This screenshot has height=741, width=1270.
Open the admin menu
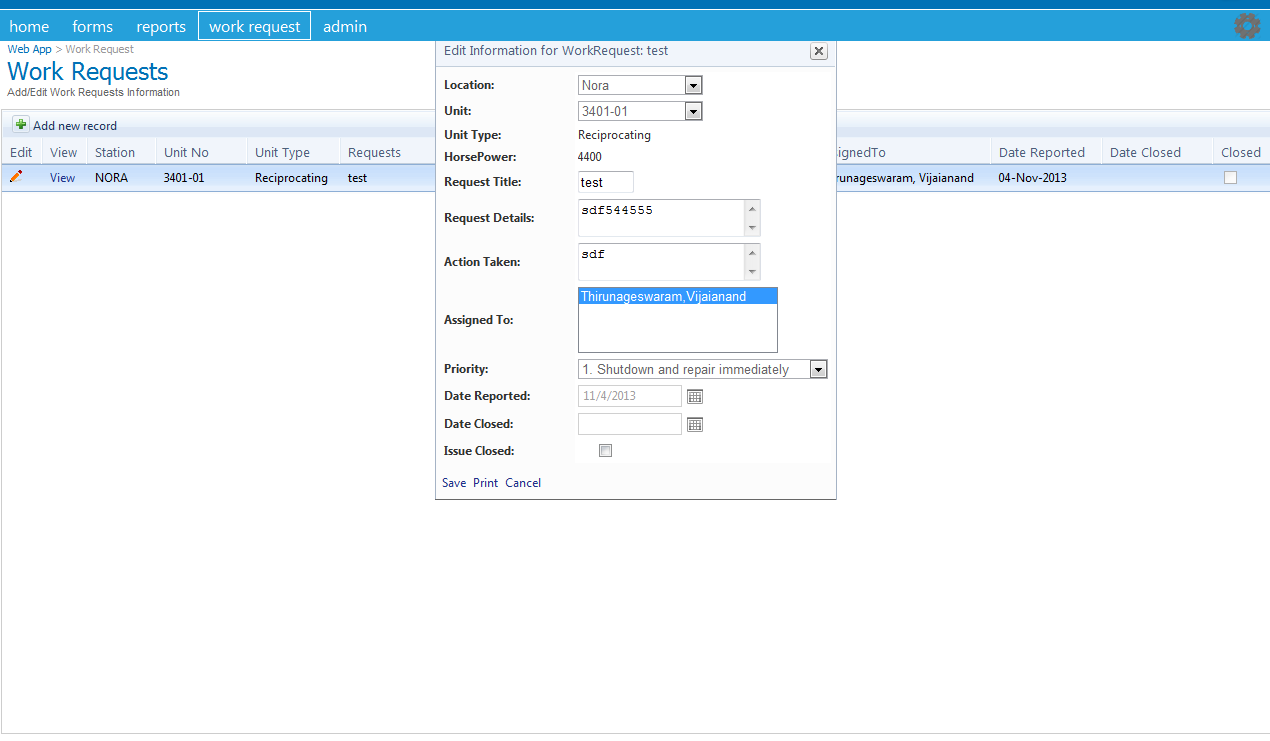(x=345, y=26)
